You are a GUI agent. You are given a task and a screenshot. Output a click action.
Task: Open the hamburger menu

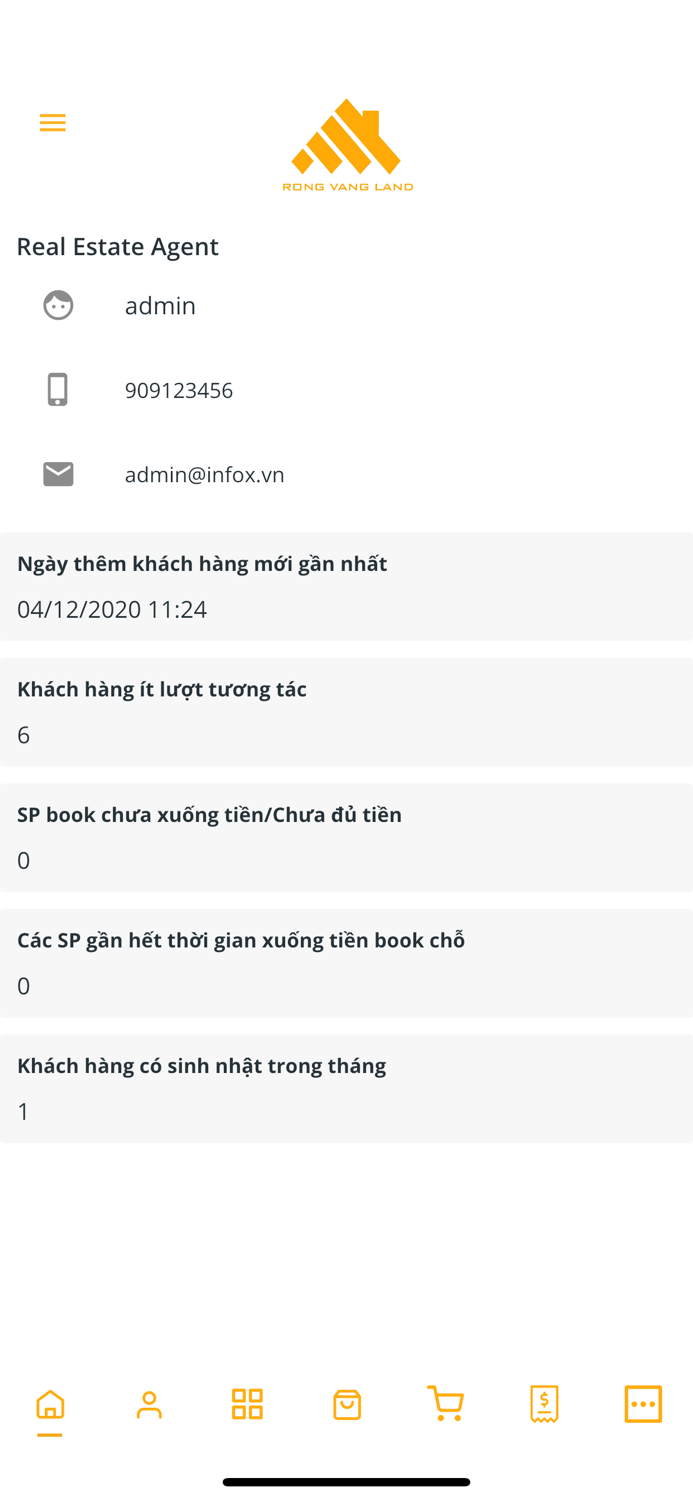[52, 123]
